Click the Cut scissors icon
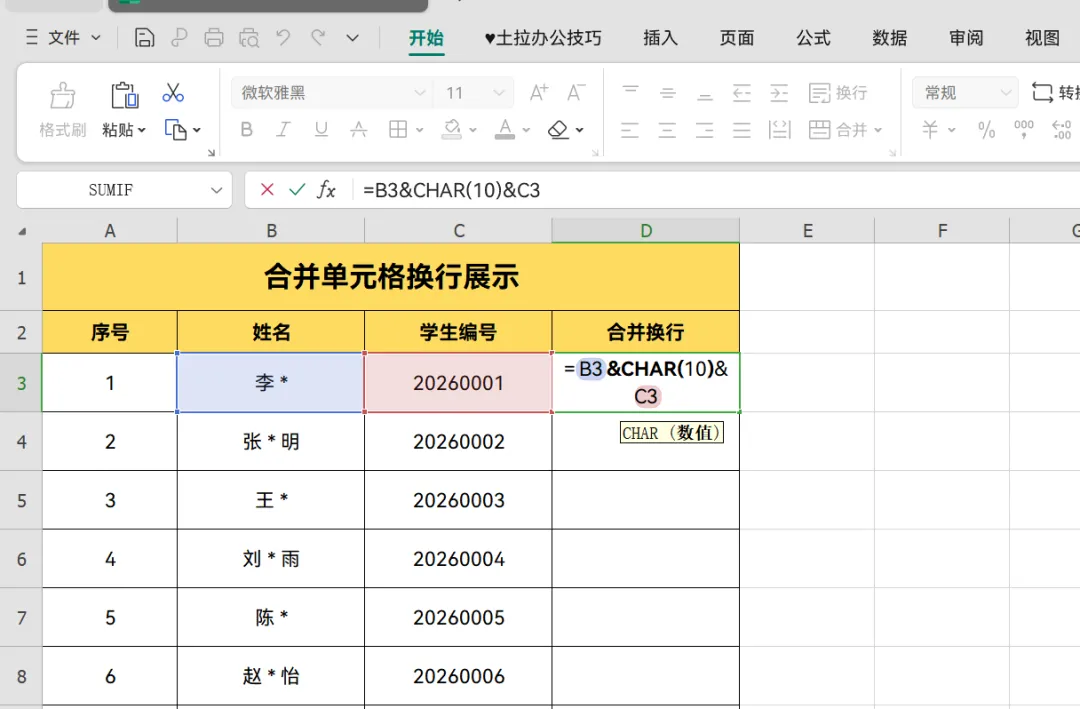Image resolution: width=1080 pixels, height=709 pixels. pyautogui.click(x=173, y=92)
